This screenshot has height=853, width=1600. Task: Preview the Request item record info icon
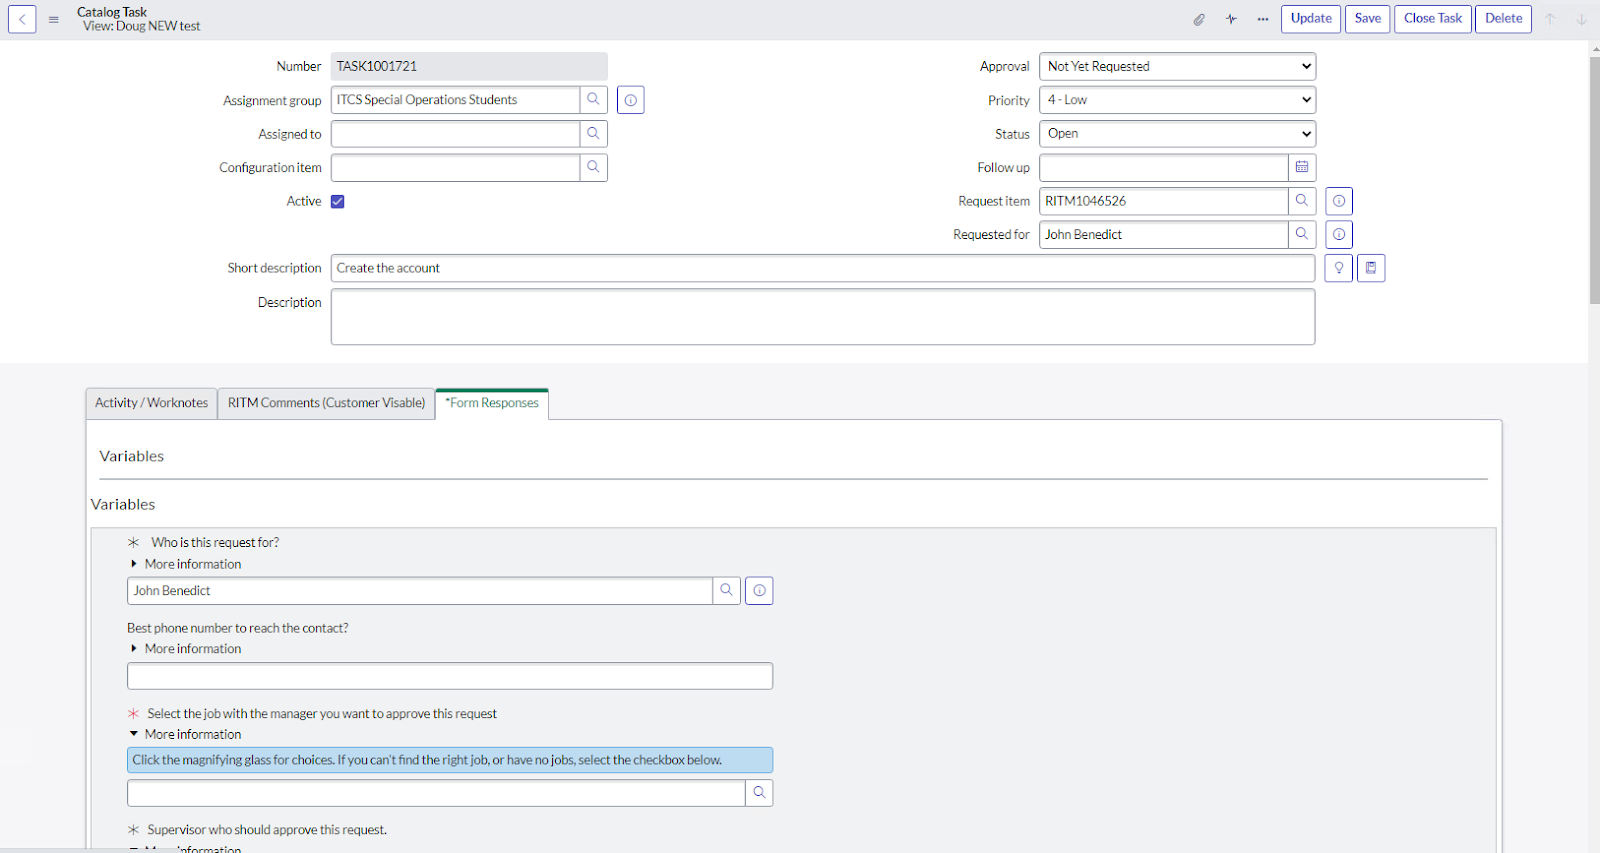(1339, 201)
